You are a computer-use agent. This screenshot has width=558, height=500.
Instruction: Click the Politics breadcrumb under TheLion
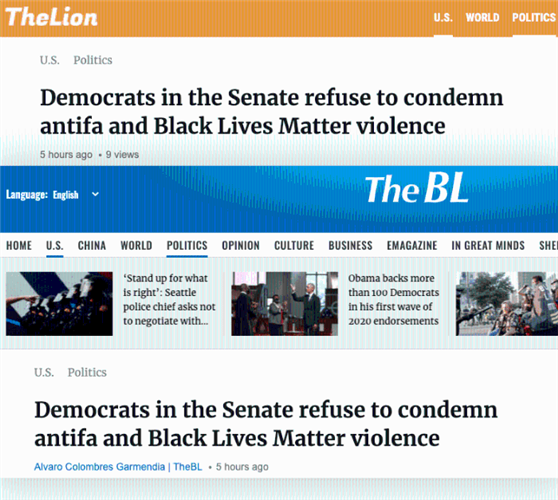point(93,60)
